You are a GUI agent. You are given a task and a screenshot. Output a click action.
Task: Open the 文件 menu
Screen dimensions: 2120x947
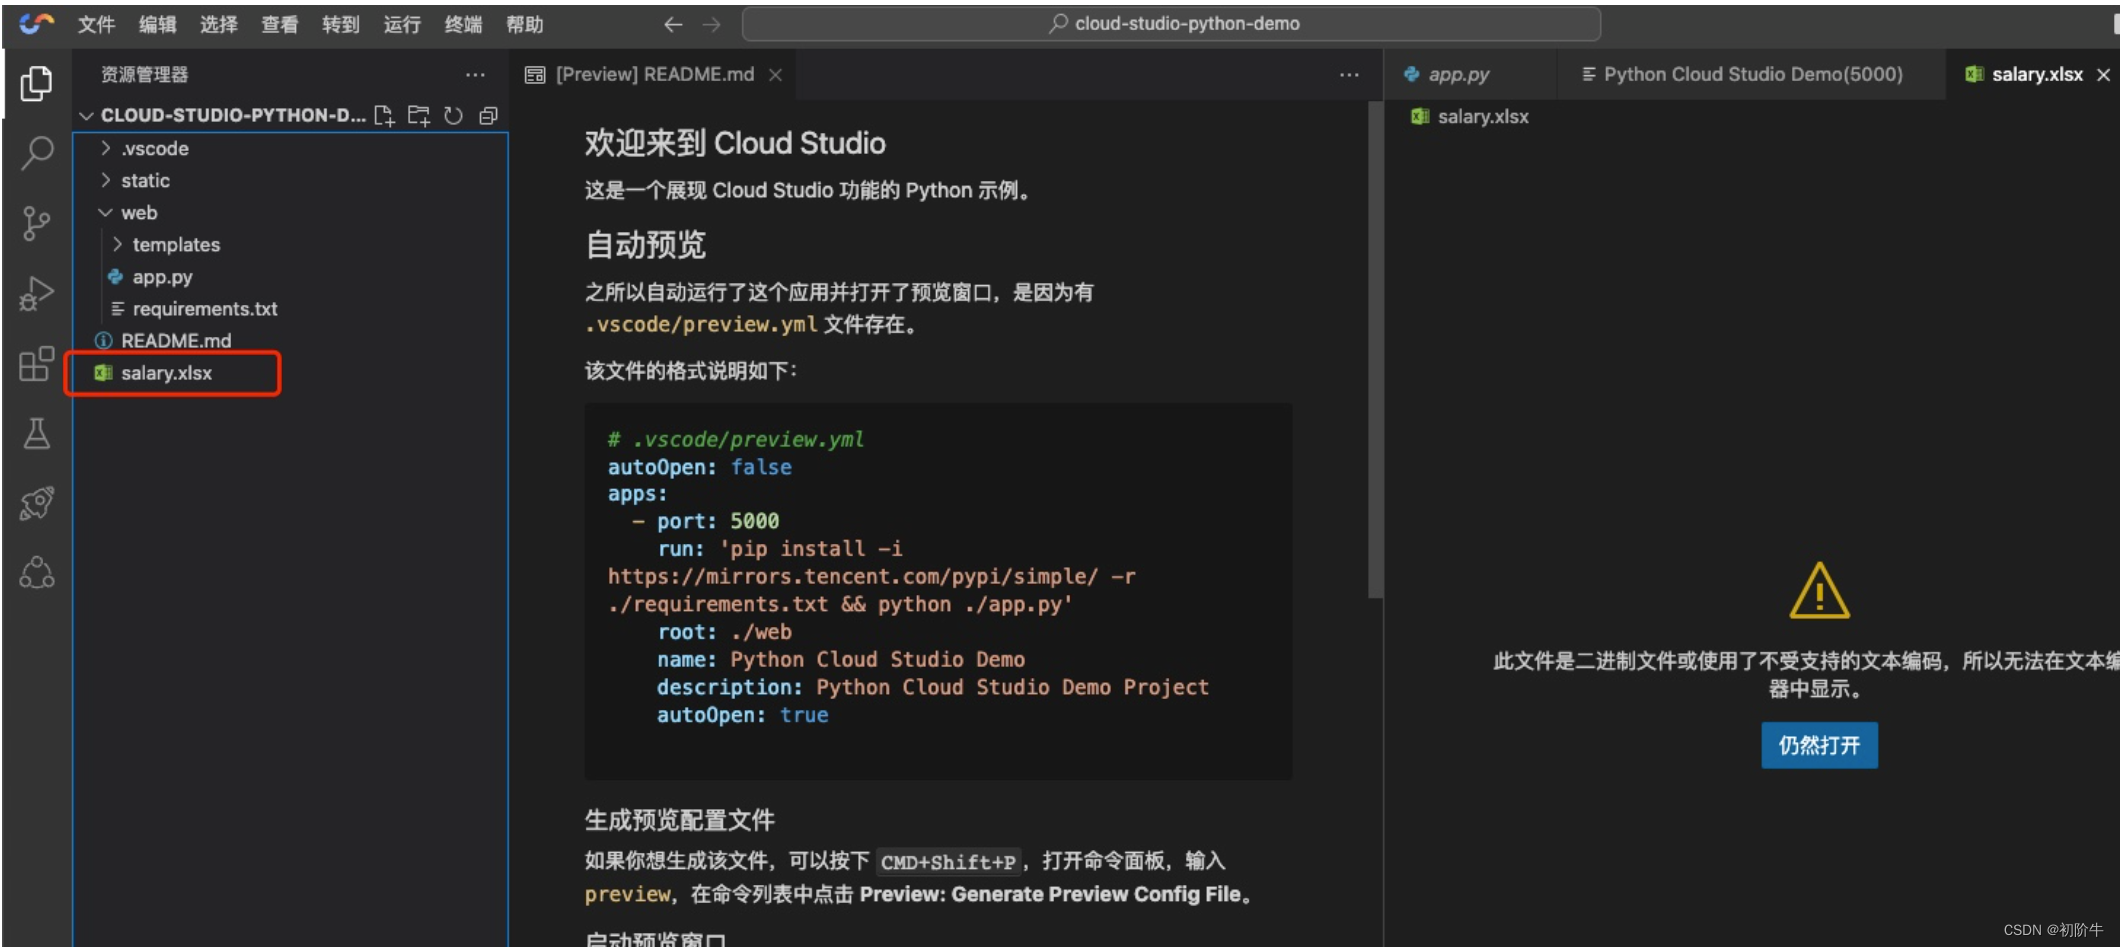[96, 24]
